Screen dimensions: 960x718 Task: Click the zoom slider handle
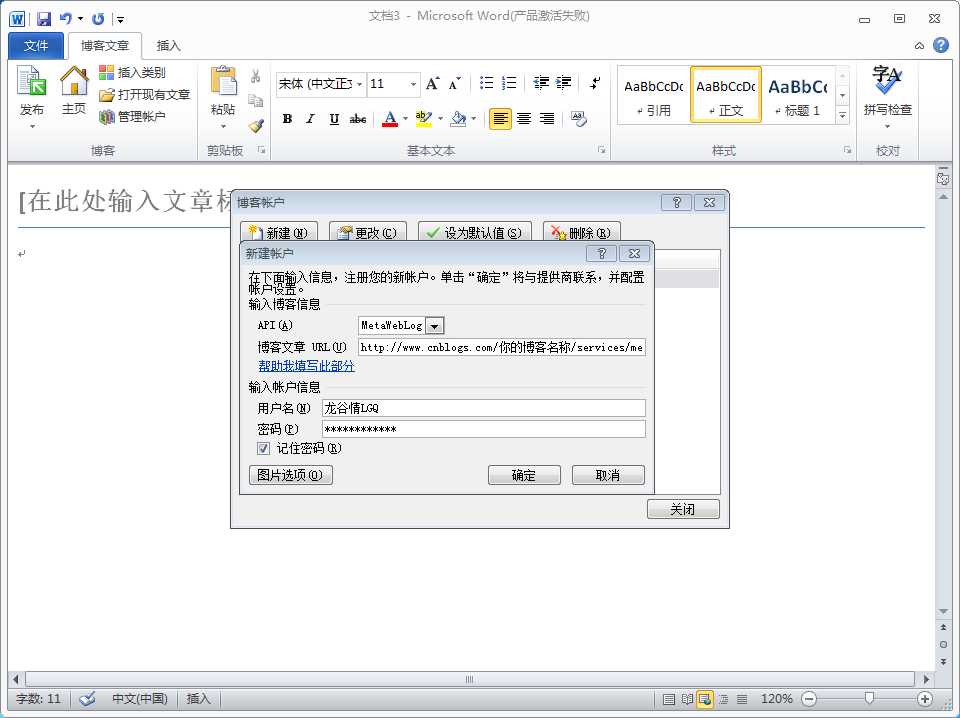pos(869,698)
